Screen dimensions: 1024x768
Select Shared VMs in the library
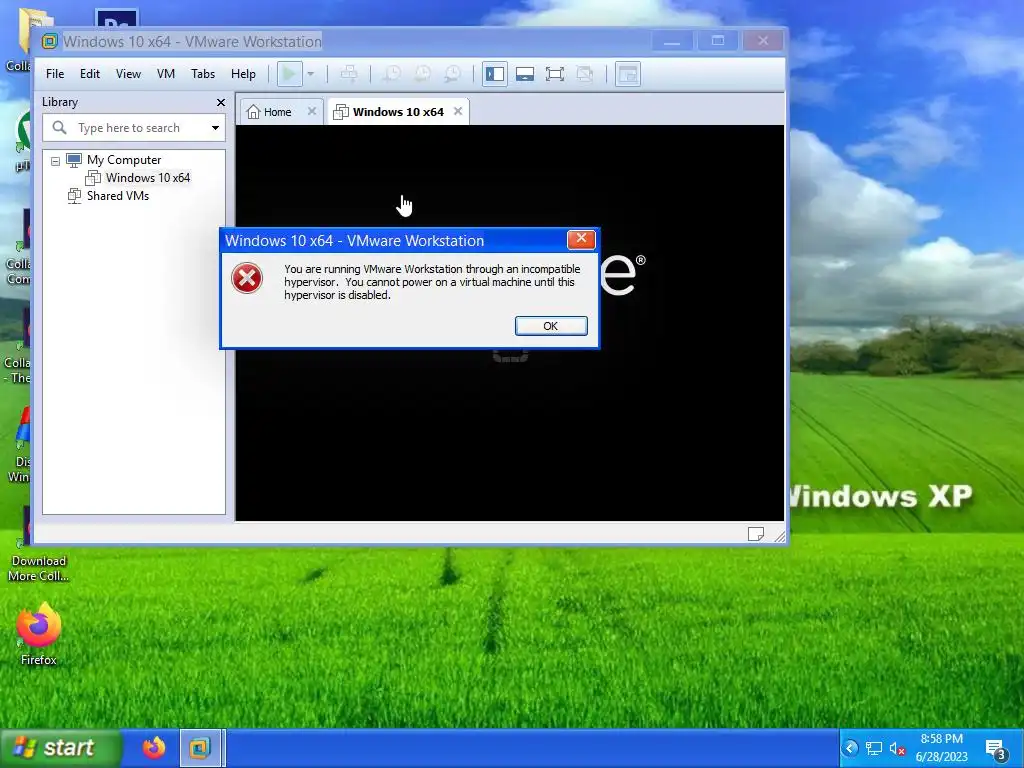click(x=118, y=196)
